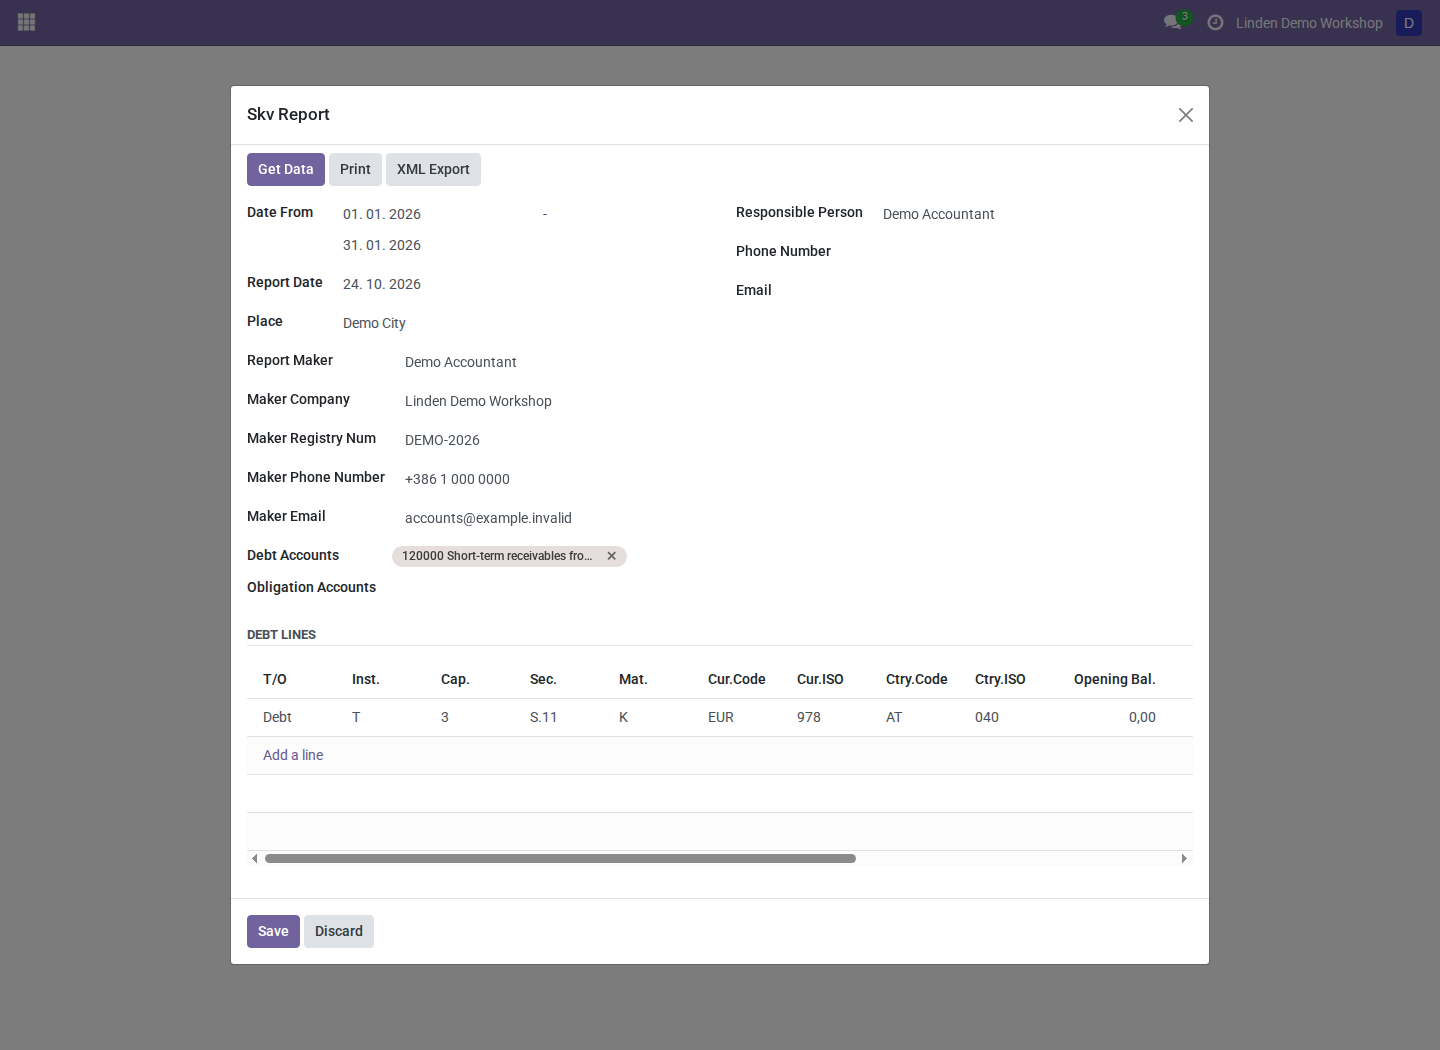This screenshot has height=1050, width=1440.
Task: Click the Debt Accounts tag field
Action: point(547,556)
